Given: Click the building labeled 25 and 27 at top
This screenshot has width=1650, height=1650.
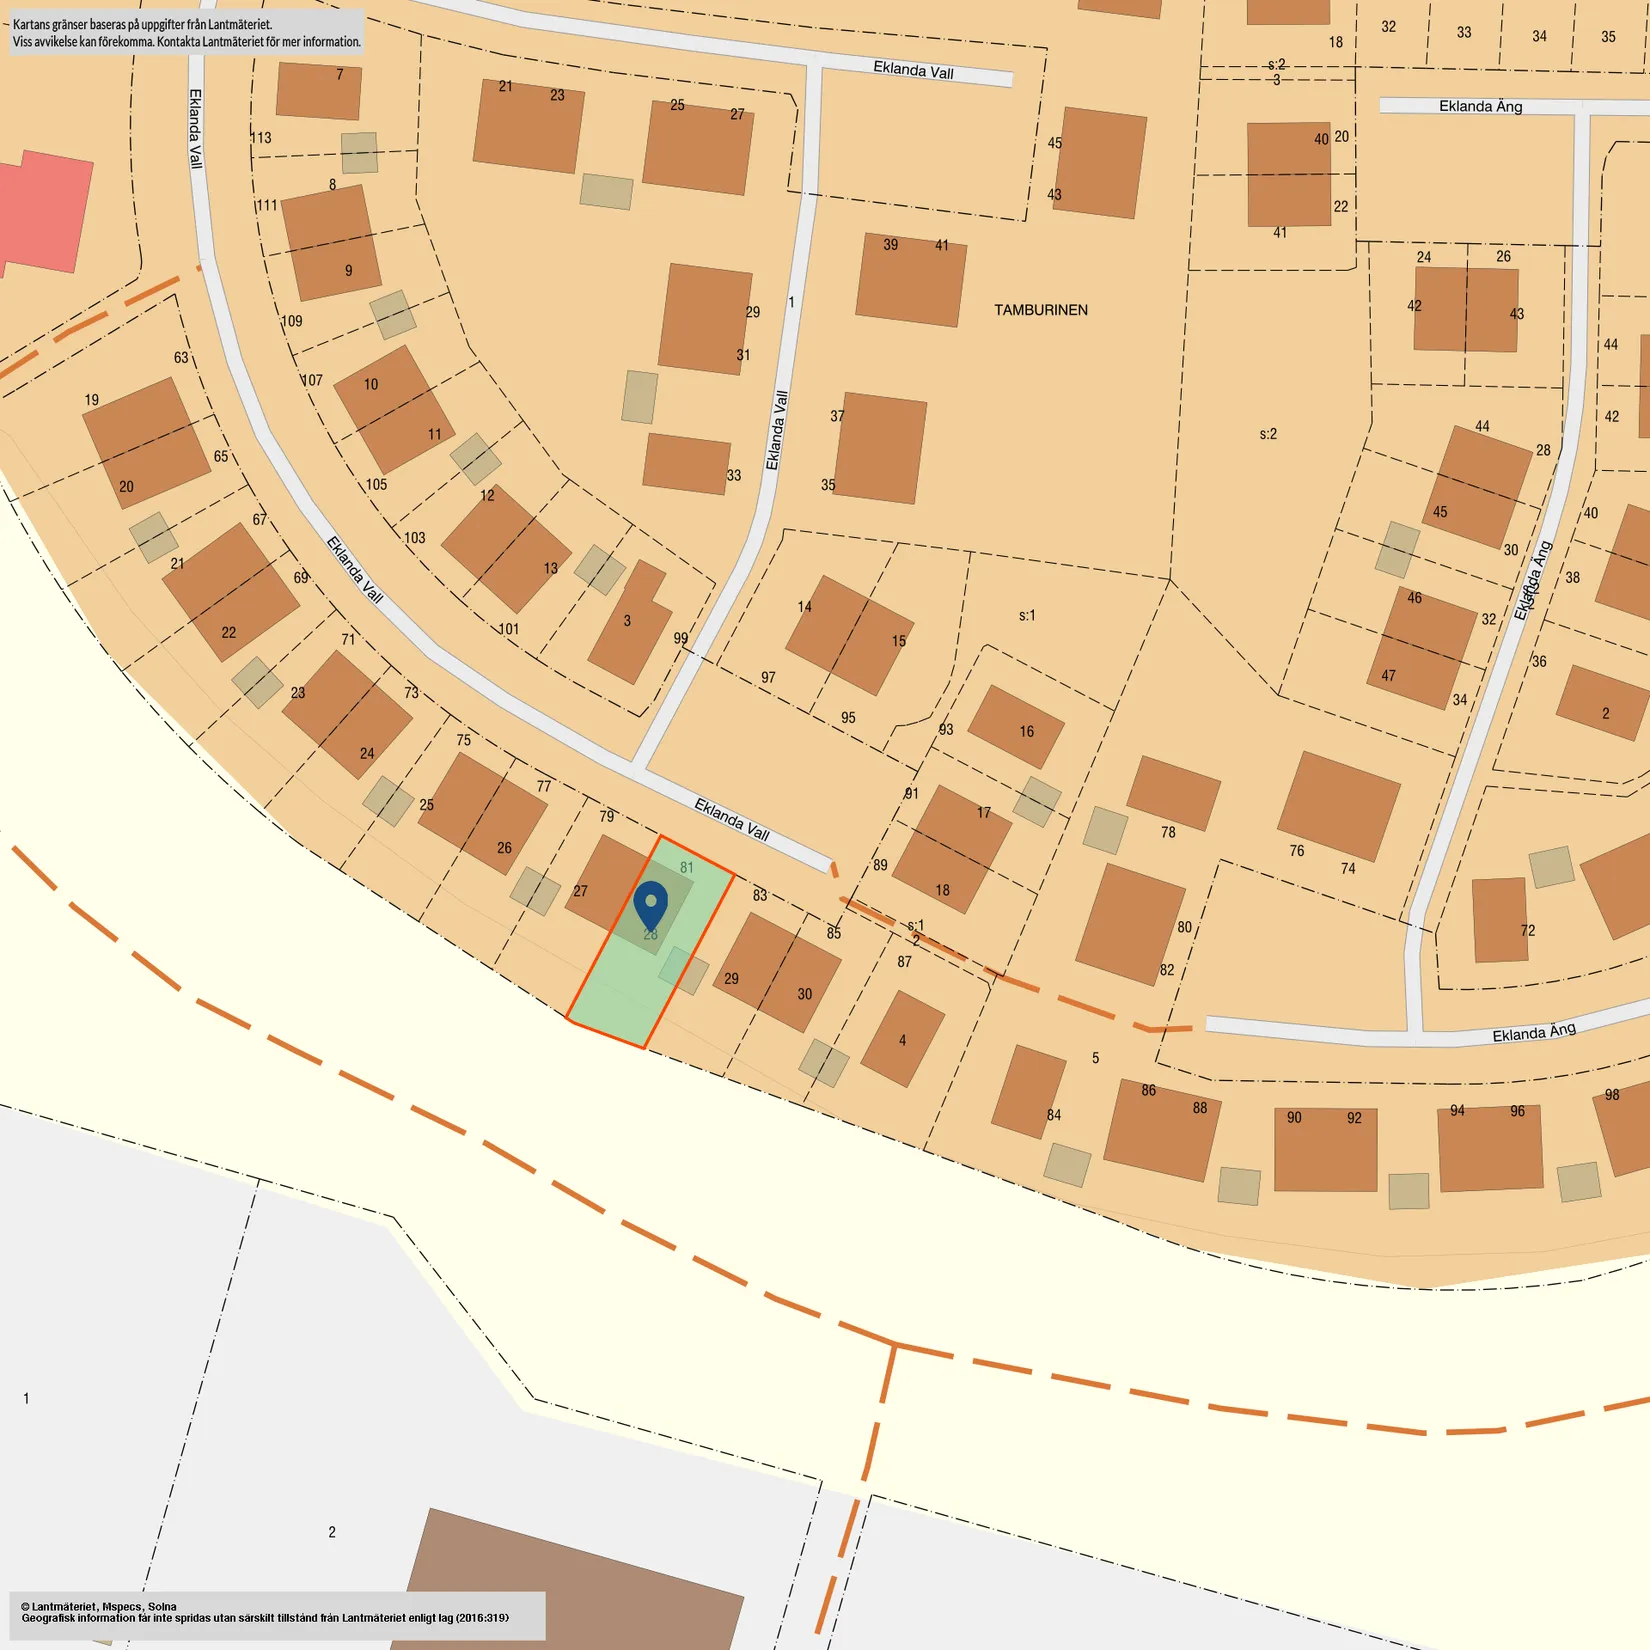Looking at the screenshot, I should (698, 147).
